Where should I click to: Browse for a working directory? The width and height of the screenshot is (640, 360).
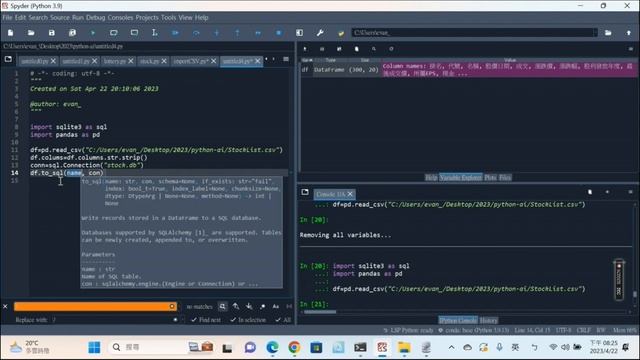point(608,33)
